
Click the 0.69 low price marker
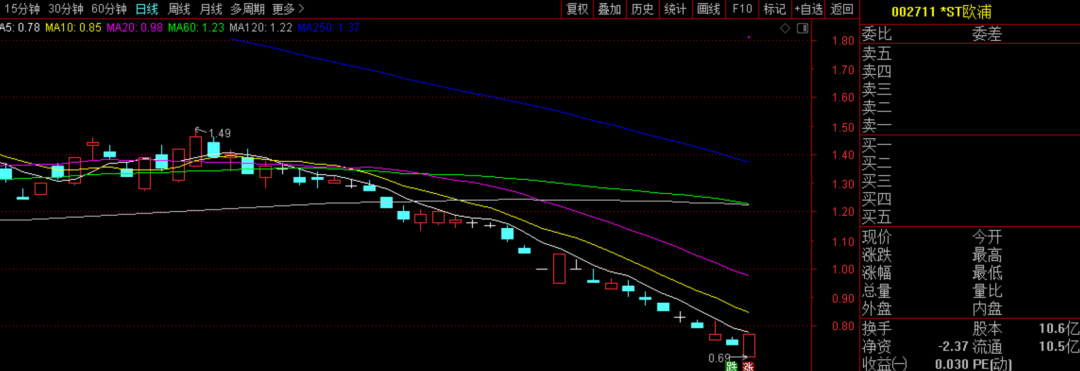coord(719,358)
